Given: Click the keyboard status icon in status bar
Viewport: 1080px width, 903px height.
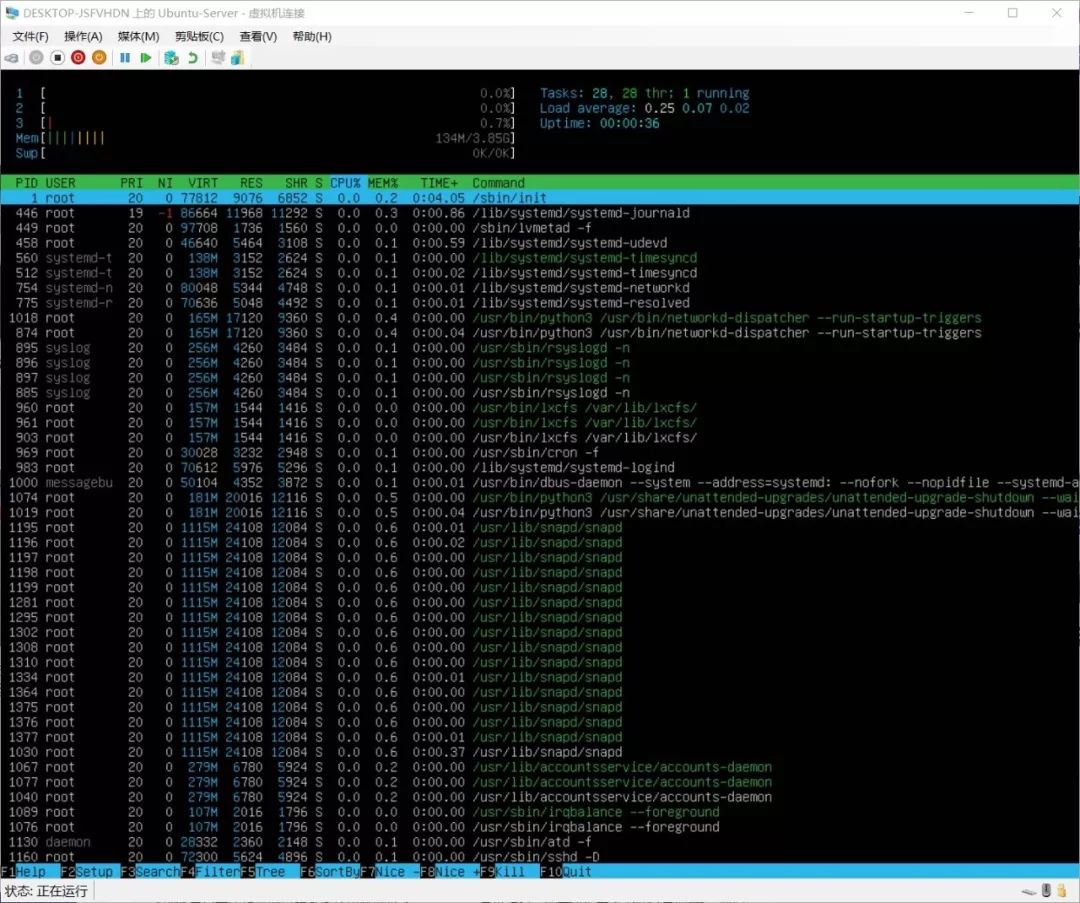Looking at the screenshot, I should (1029, 891).
